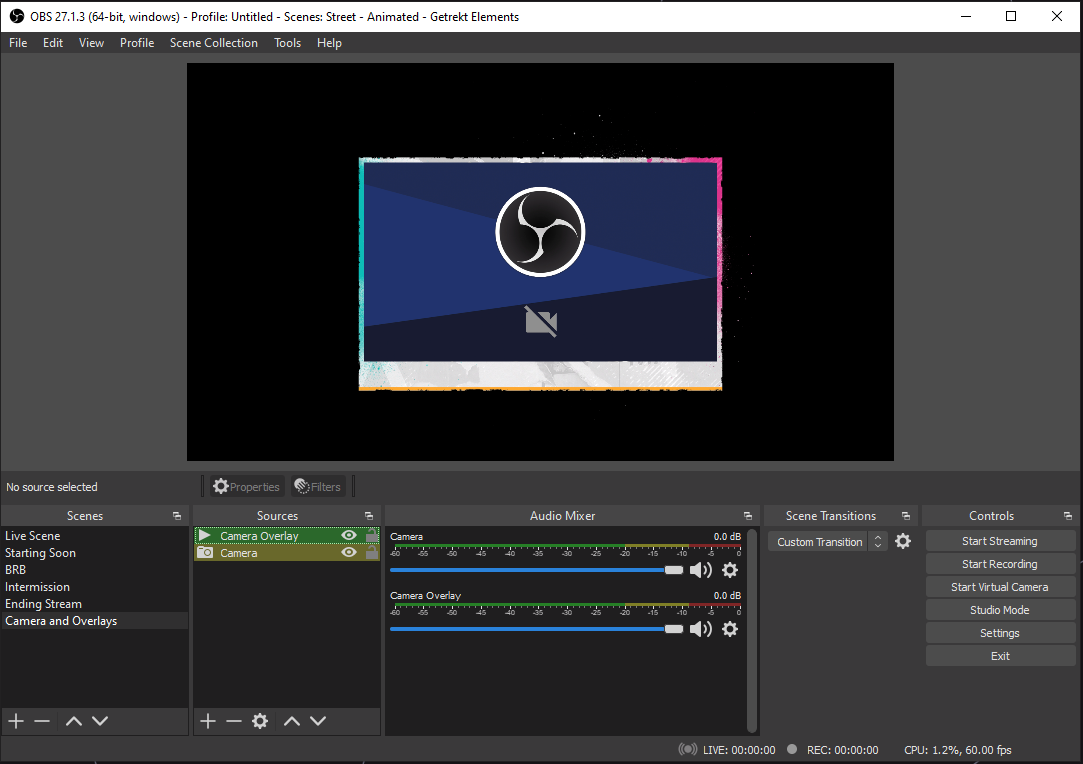This screenshot has width=1083, height=764.
Task: Open source properties gear in Sources panel
Action: pyautogui.click(x=260, y=721)
